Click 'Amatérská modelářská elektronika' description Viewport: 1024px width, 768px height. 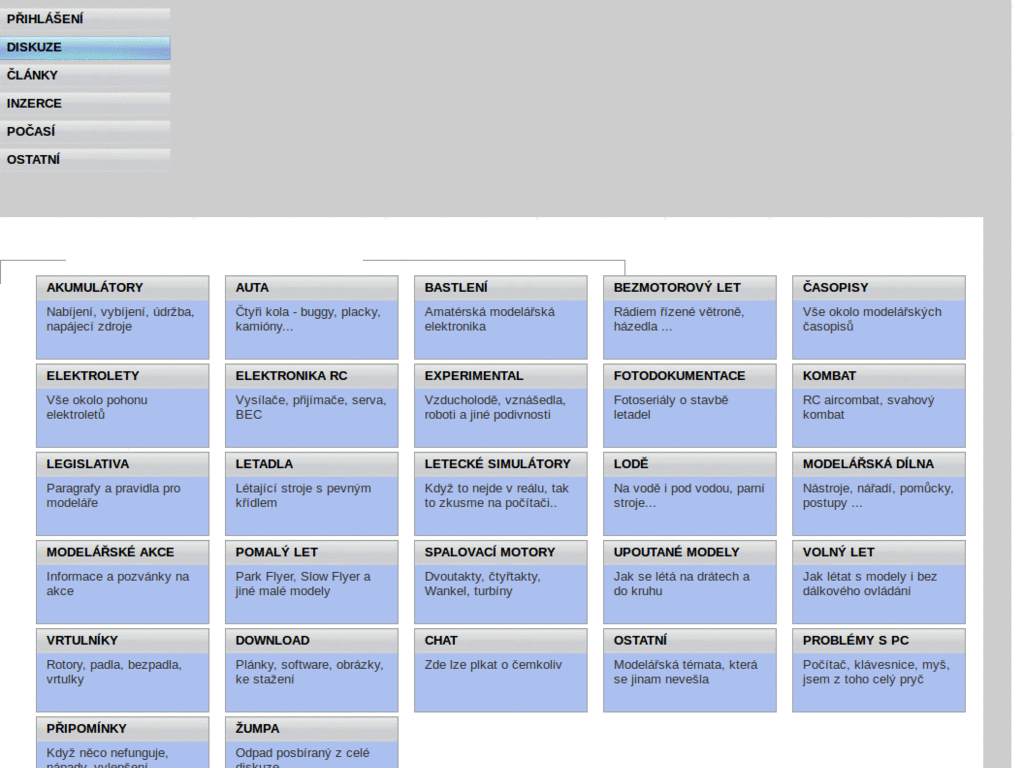(490, 319)
